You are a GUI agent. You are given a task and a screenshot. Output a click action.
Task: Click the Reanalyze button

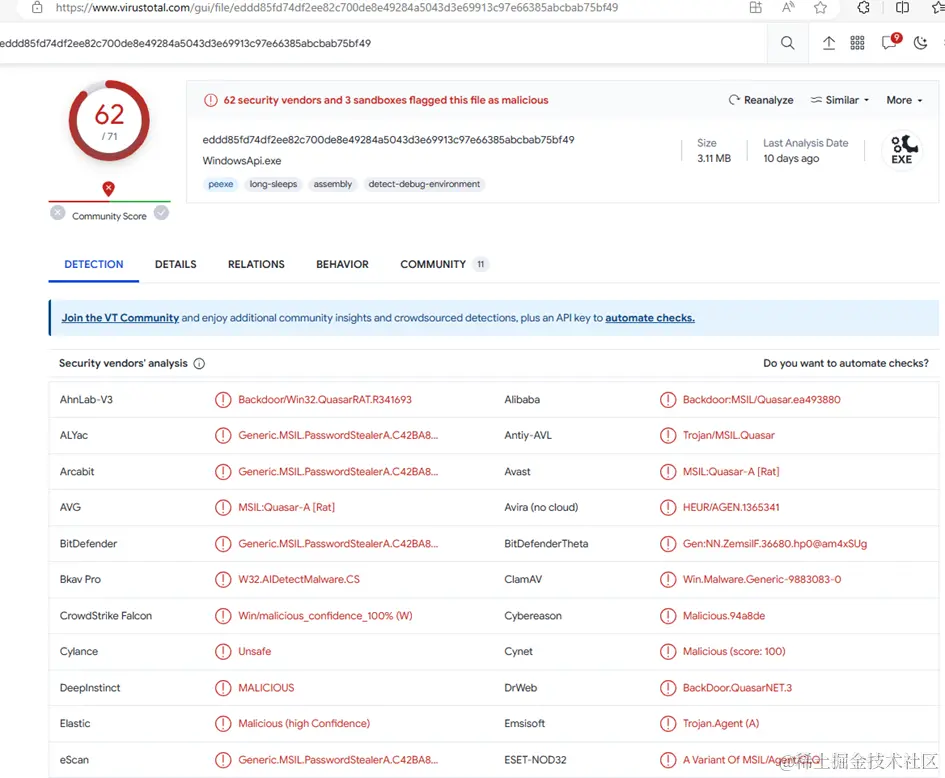[761, 100]
